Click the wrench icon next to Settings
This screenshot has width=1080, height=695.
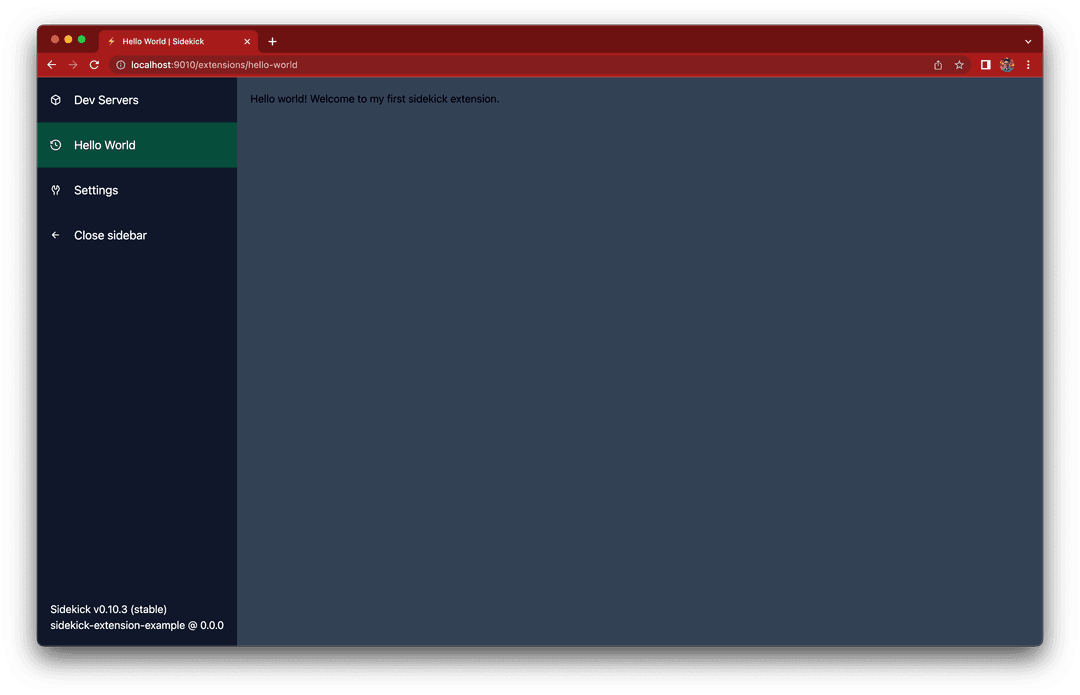pyautogui.click(x=56, y=190)
